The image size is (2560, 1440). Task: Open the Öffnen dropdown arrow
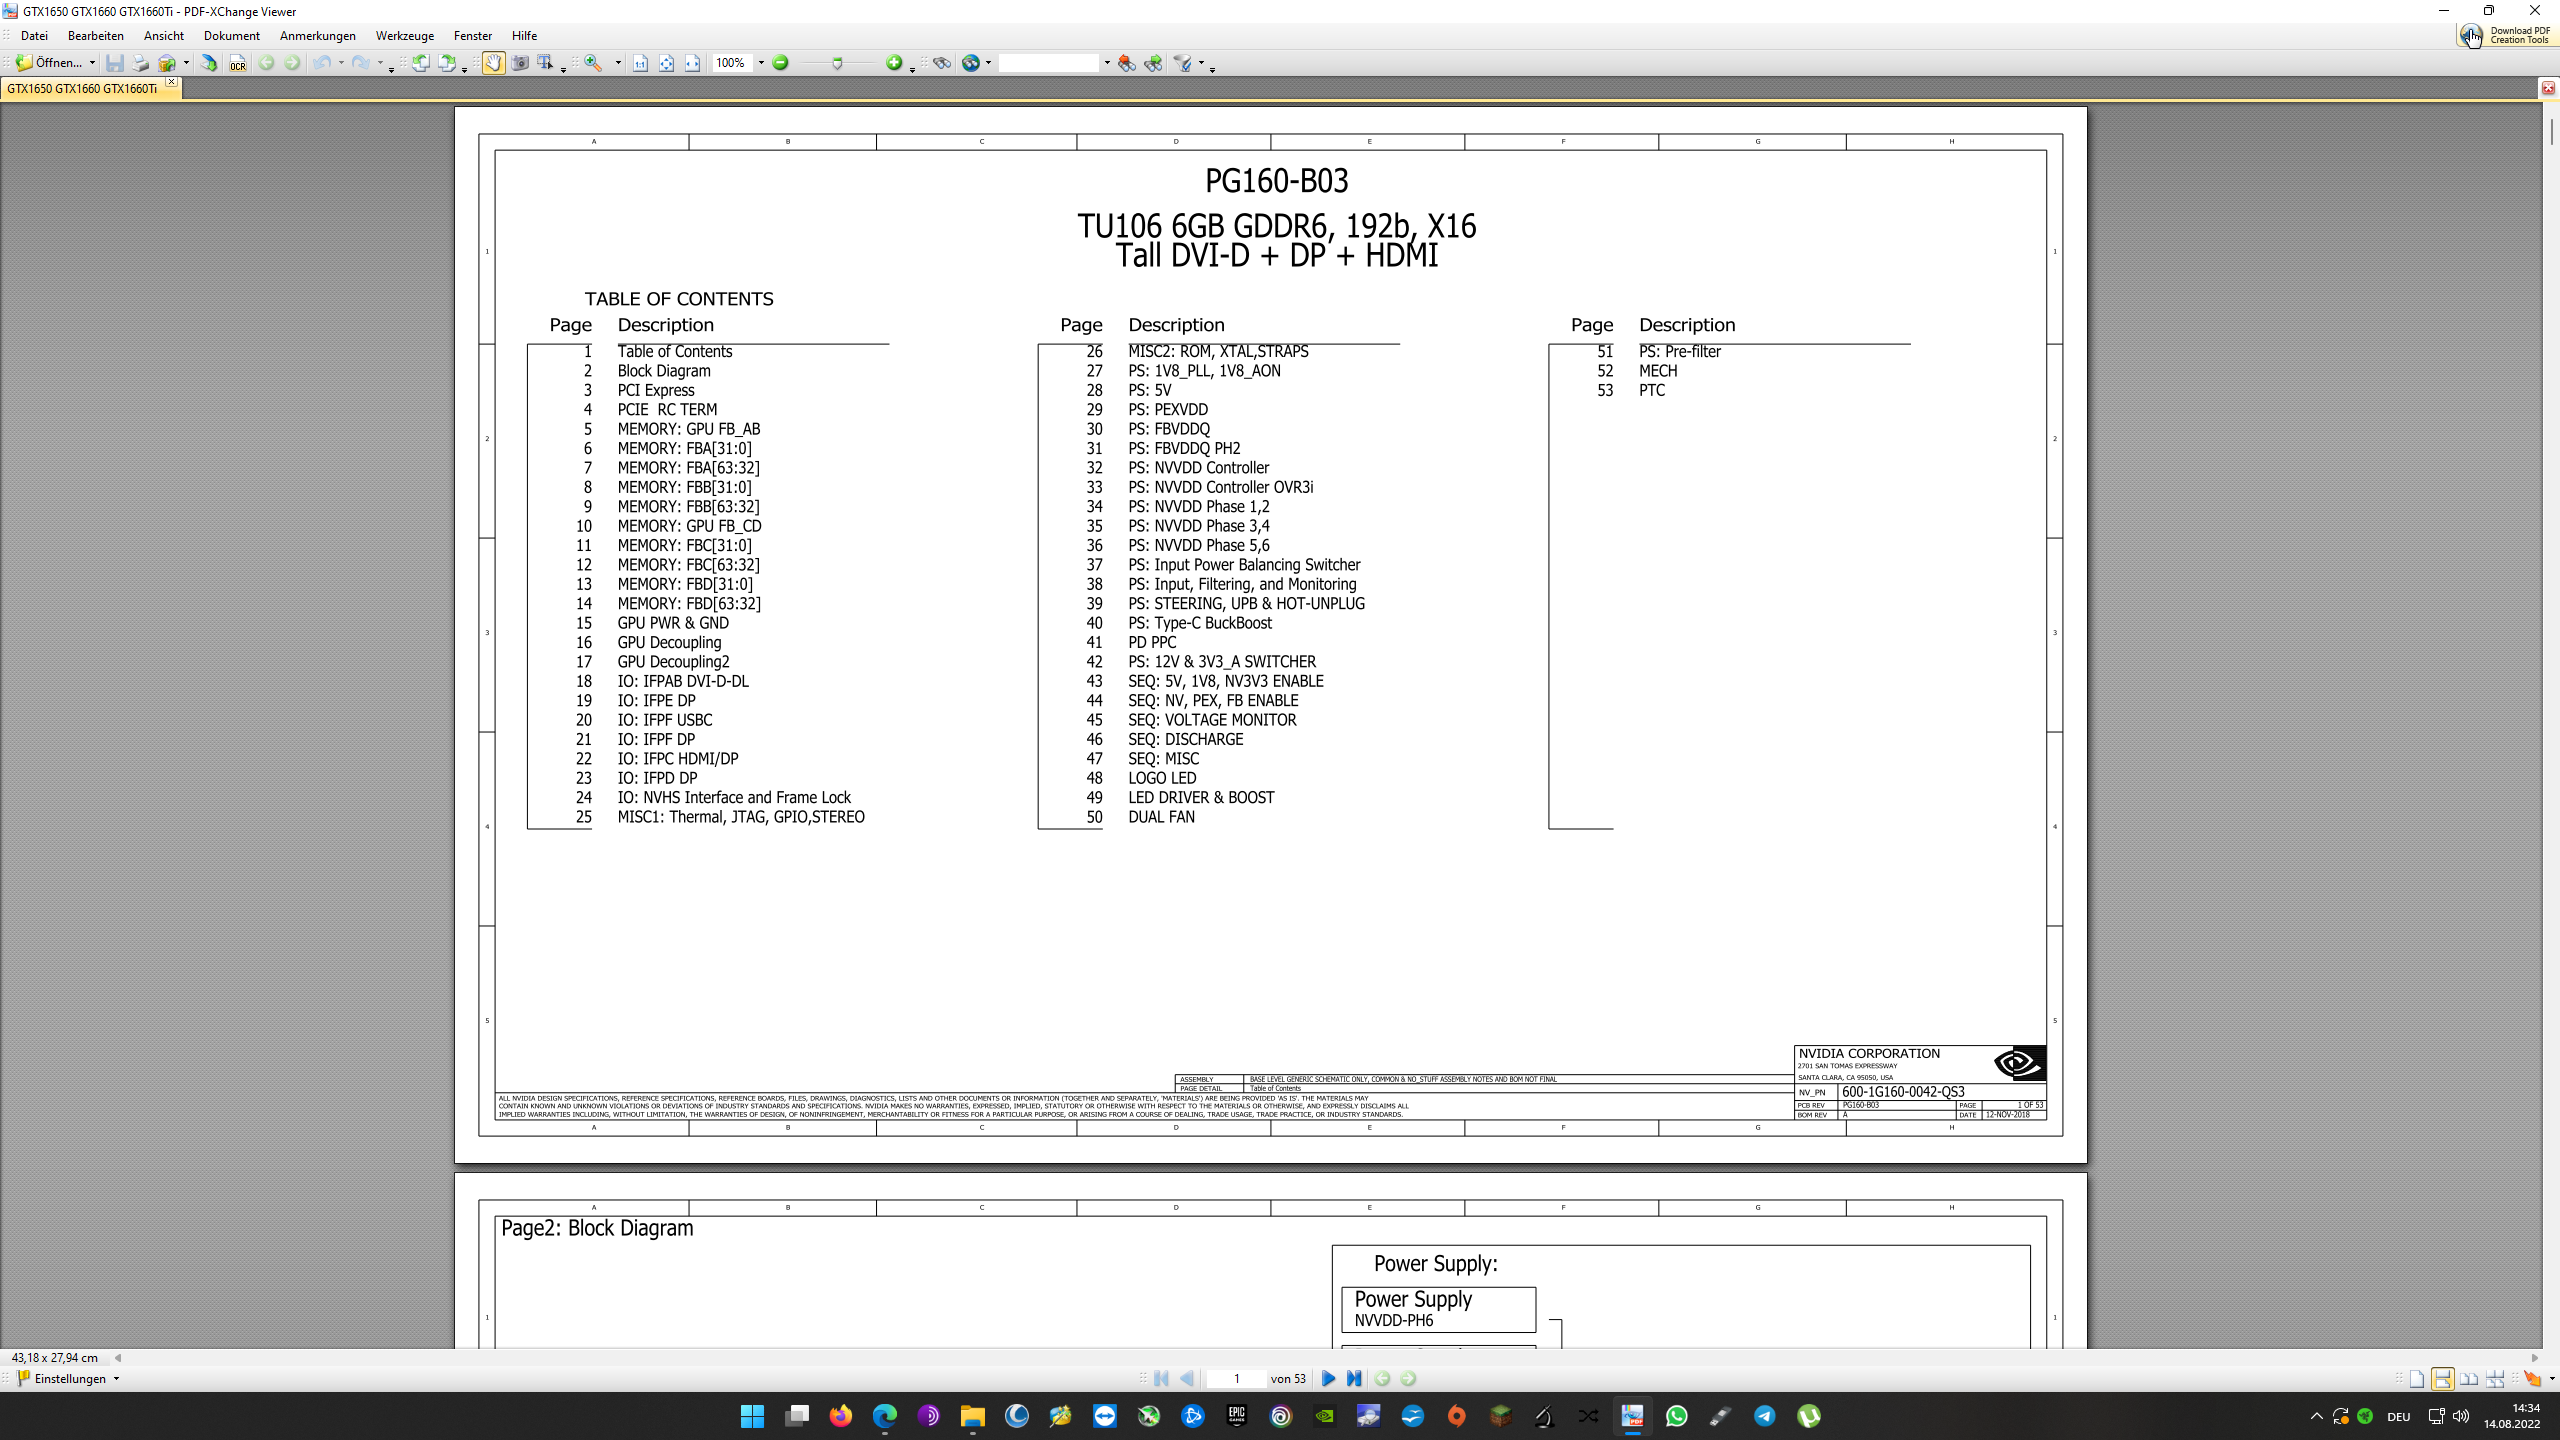point(92,63)
